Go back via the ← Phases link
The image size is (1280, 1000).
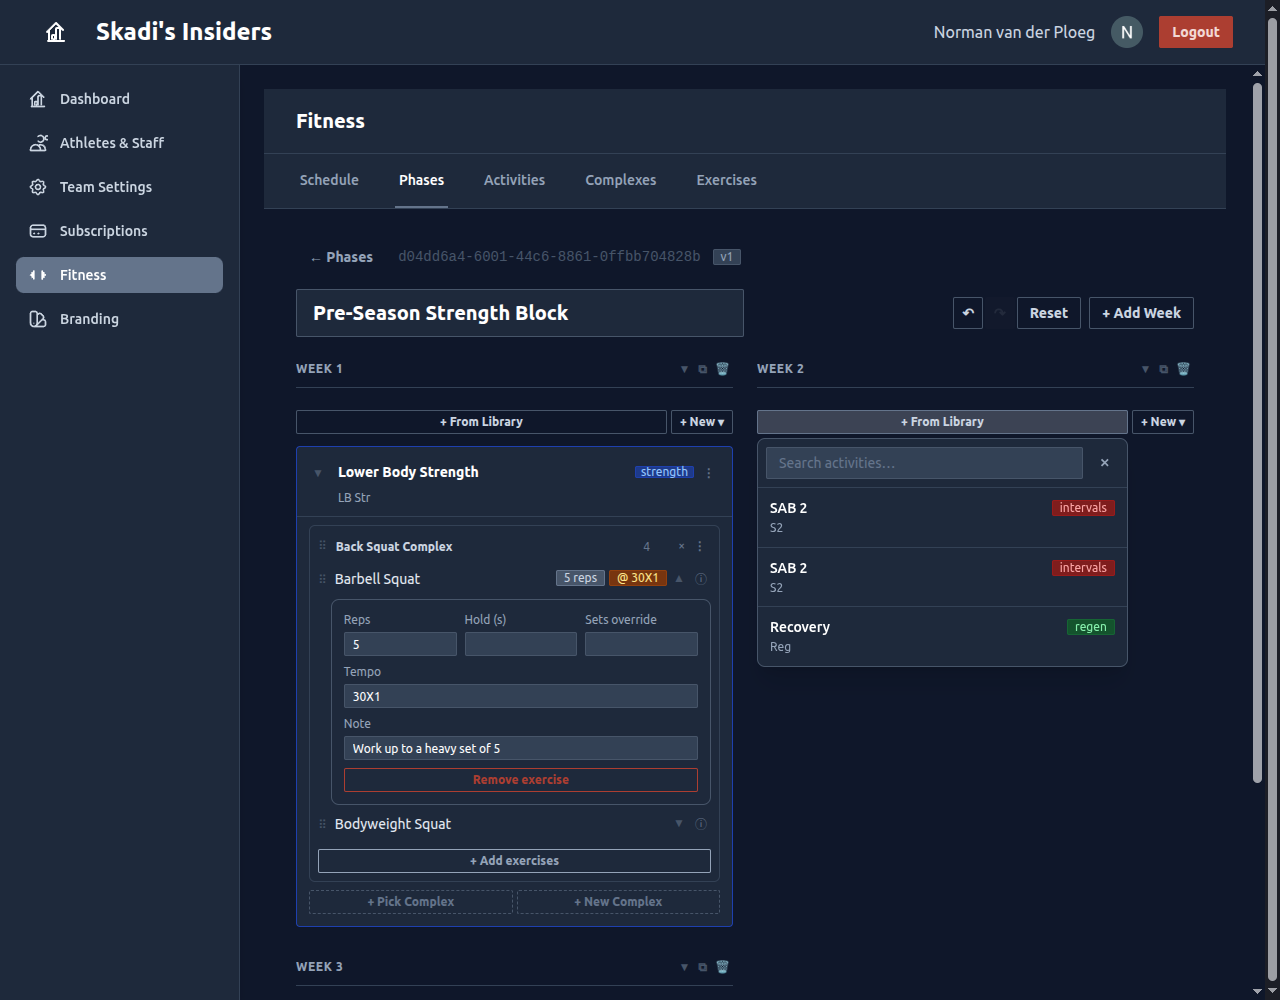(x=341, y=257)
